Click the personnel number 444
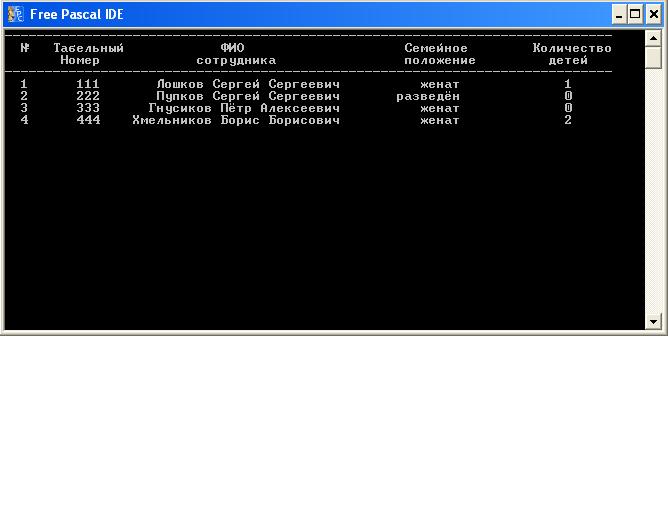The image size is (668, 512). [x=88, y=121]
